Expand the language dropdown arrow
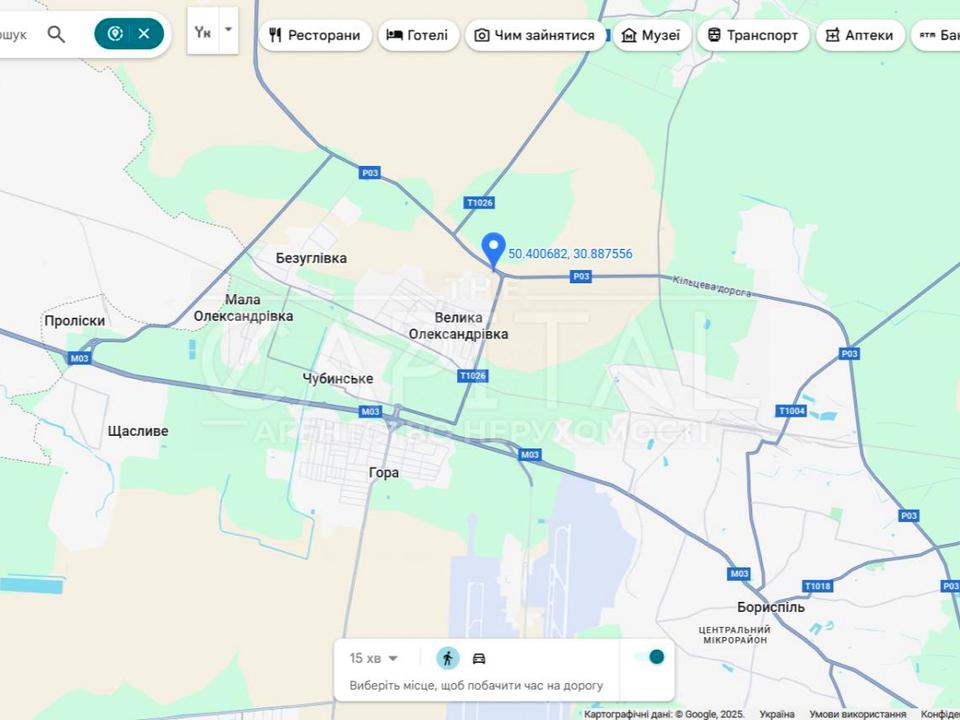960x720 pixels. pyautogui.click(x=228, y=30)
